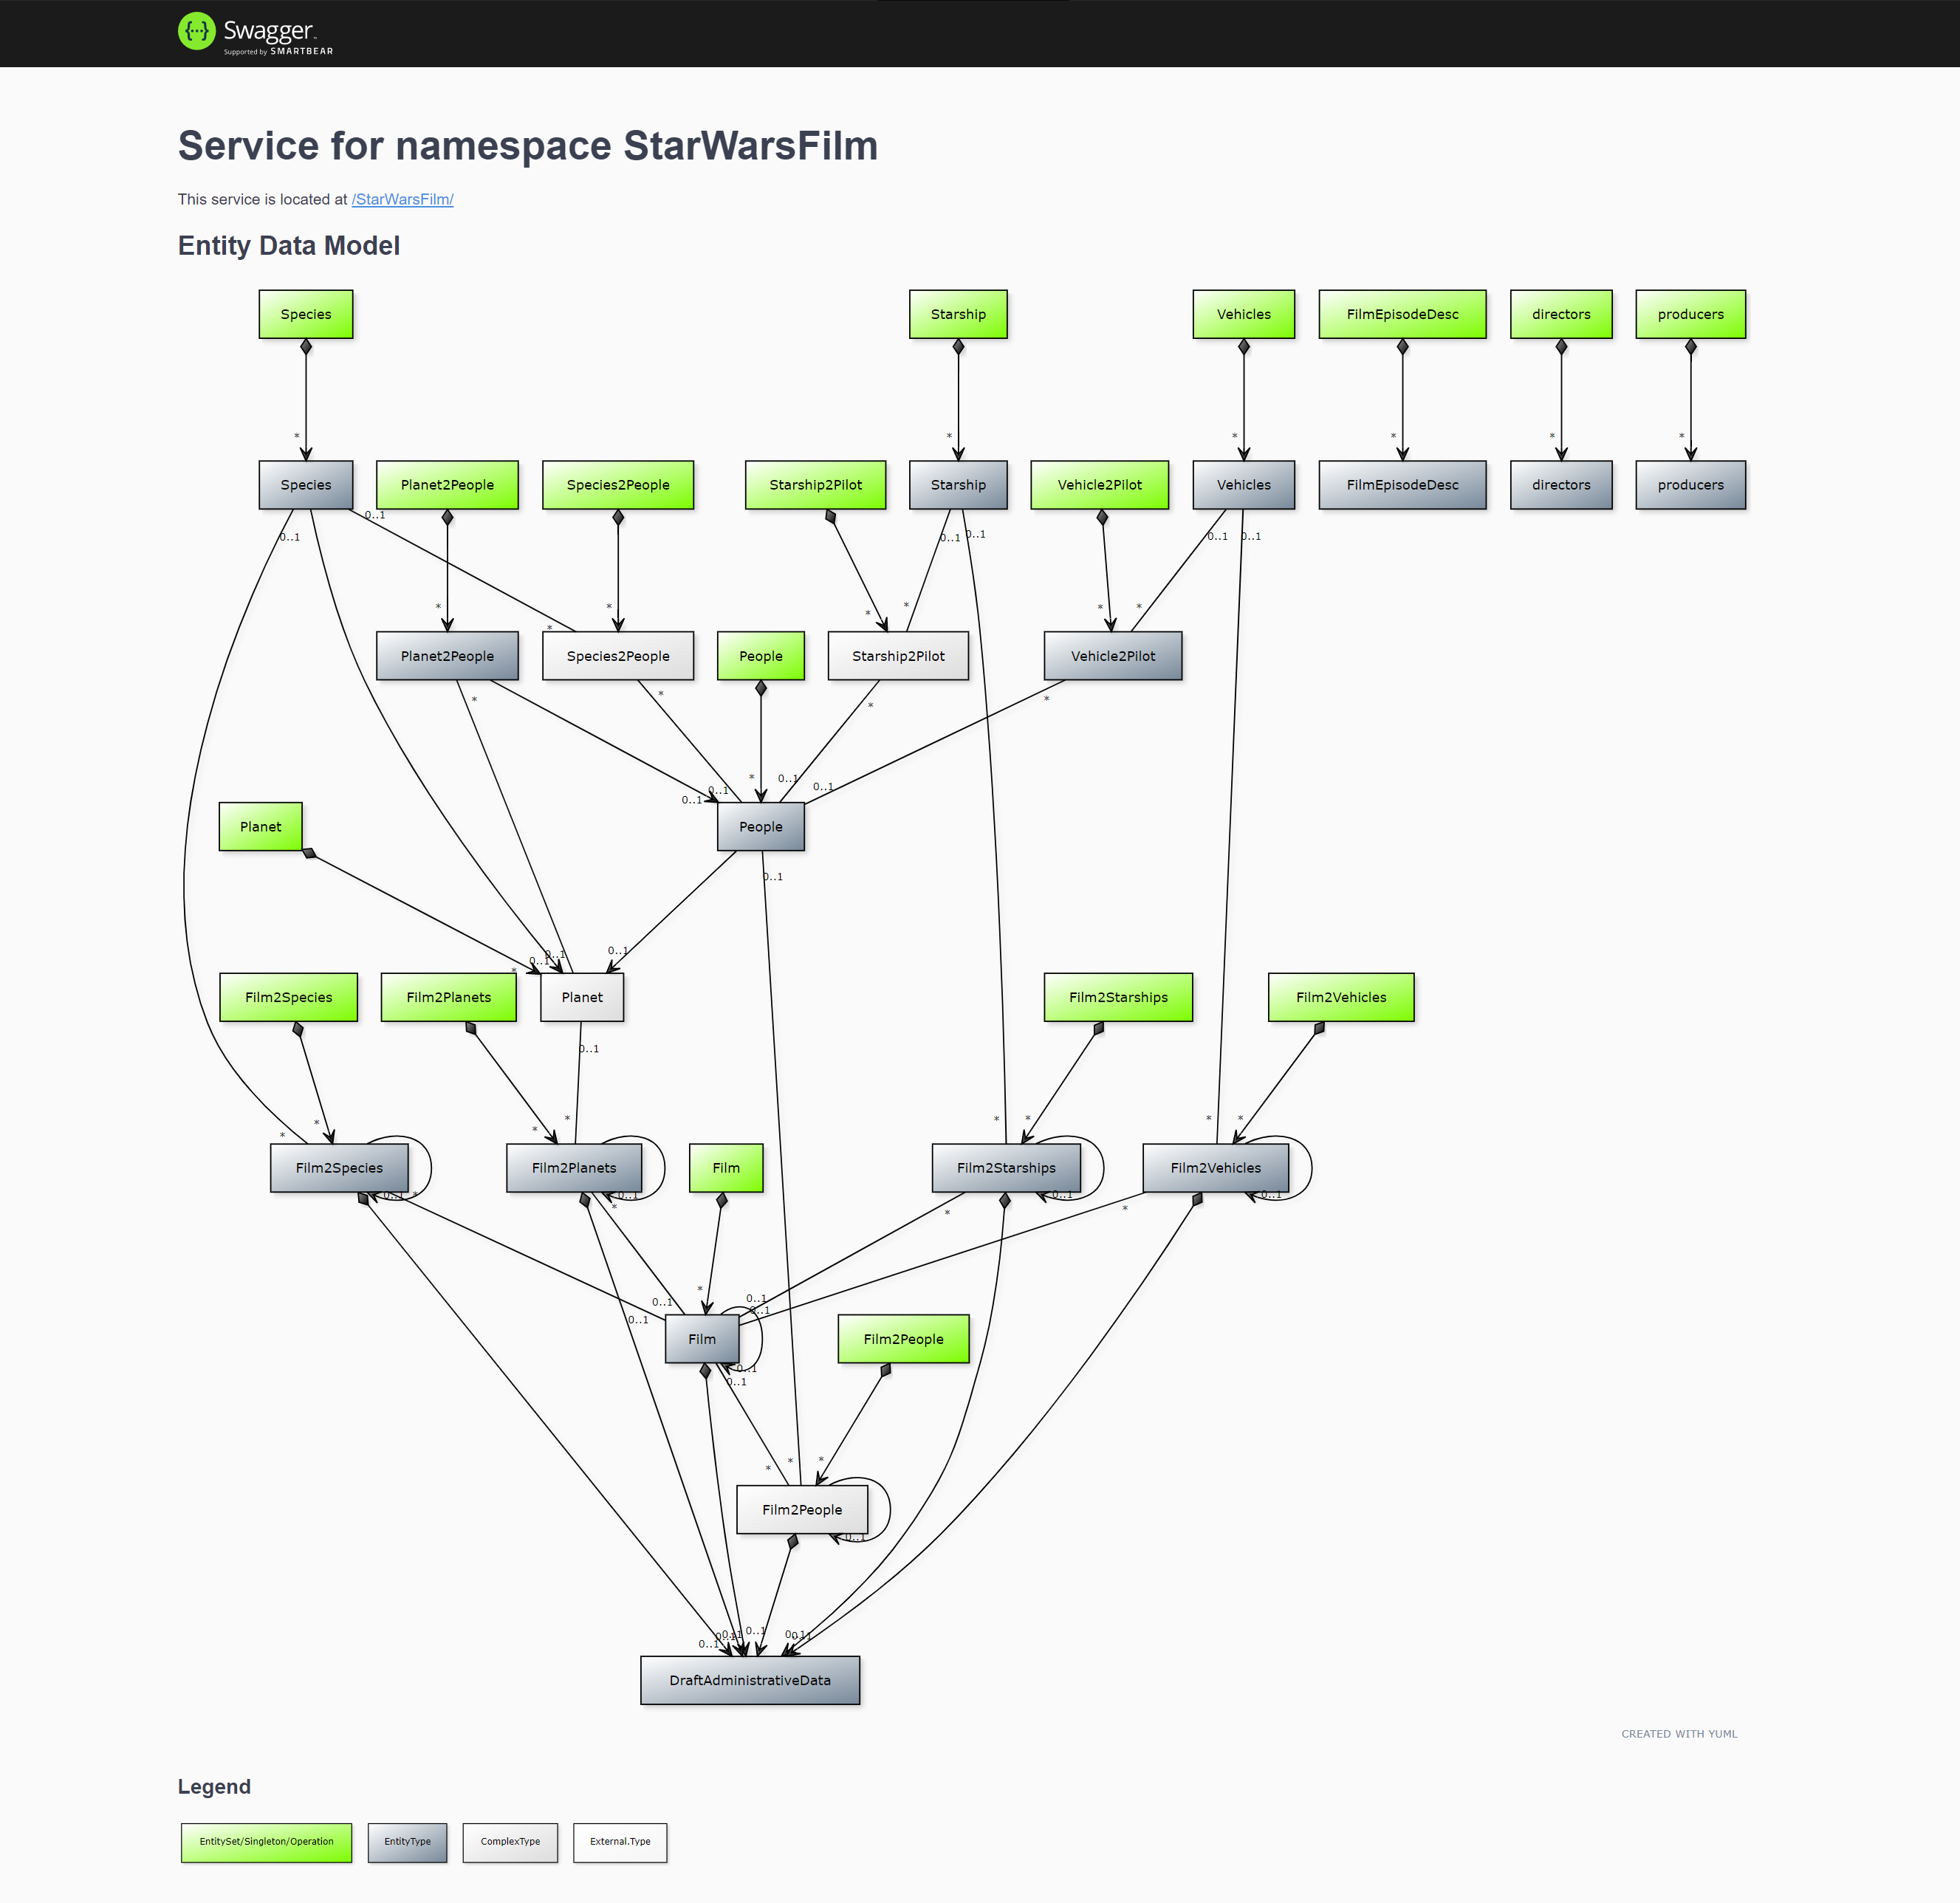Click the green Planet entity set node
Screen dimensions: 1960x1903
(260, 826)
